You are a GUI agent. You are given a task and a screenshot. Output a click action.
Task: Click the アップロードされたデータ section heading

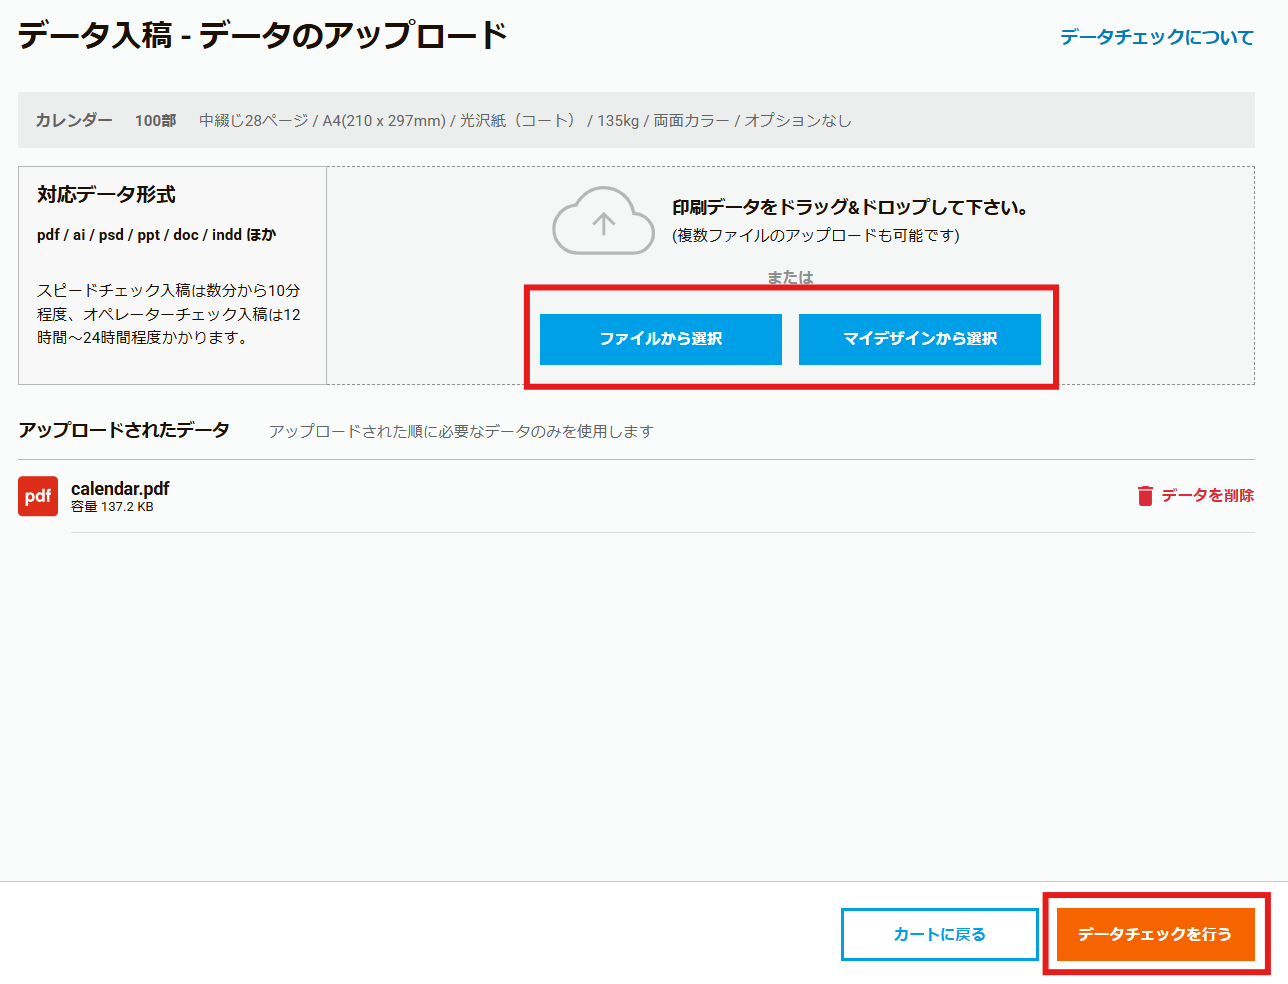click(124, 430)
